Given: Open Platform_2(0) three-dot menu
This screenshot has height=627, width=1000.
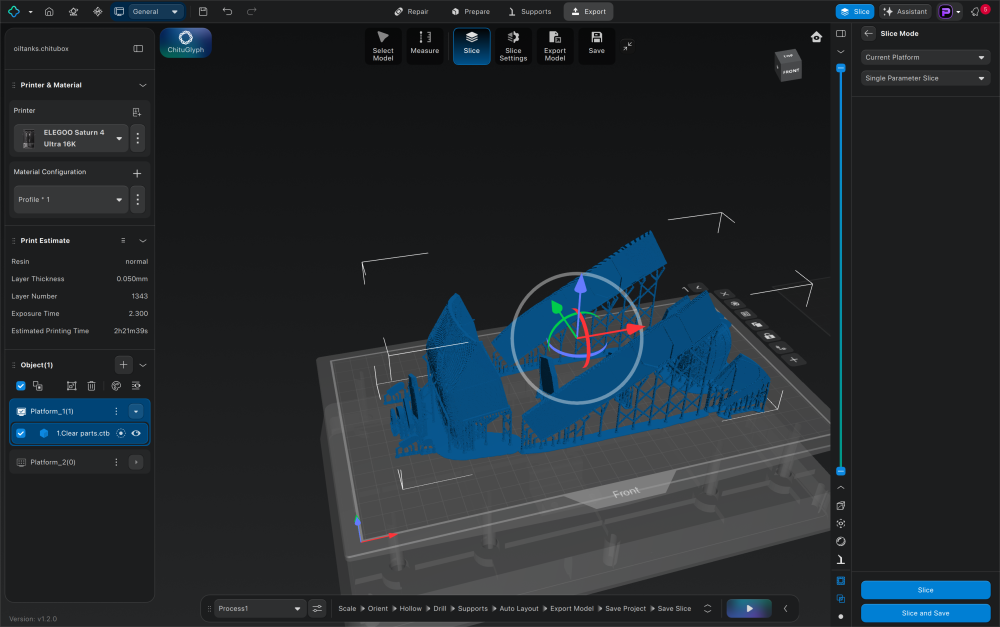Looking at the screenshot, I should (116, 462).
